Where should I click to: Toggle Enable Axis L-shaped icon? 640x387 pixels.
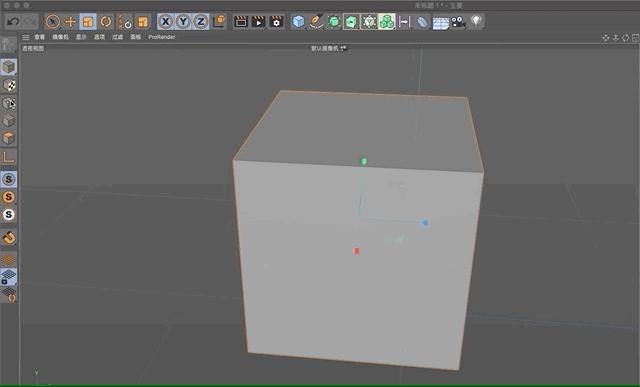(9, 157)
